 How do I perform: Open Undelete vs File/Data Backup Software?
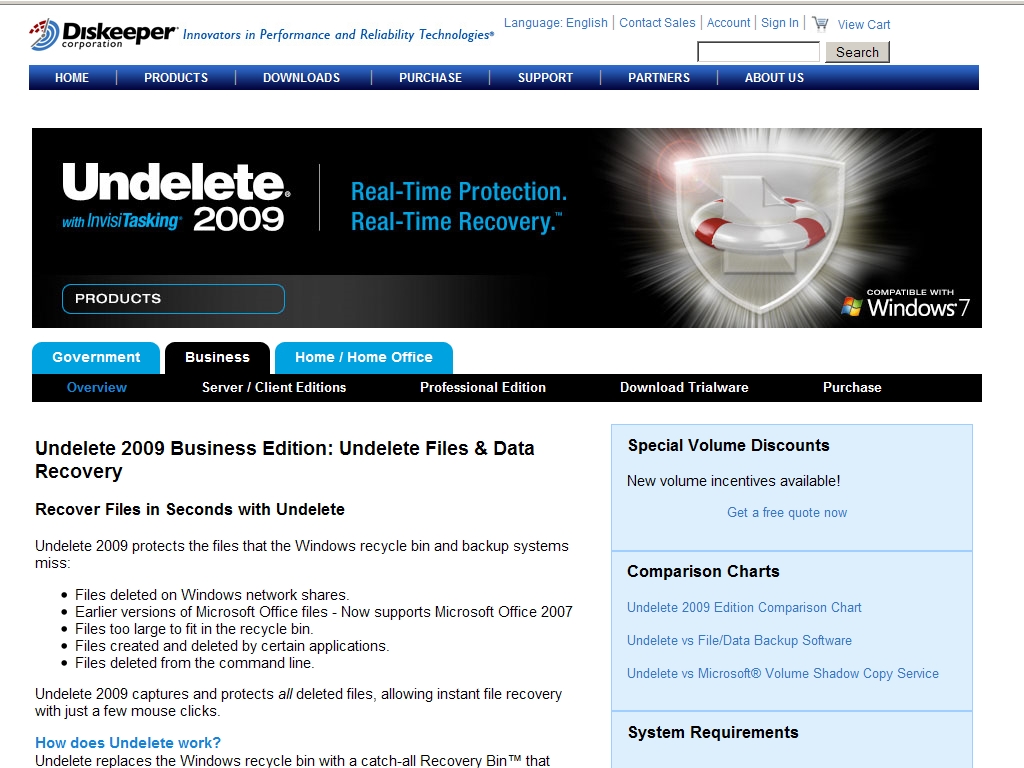point(739,641)
